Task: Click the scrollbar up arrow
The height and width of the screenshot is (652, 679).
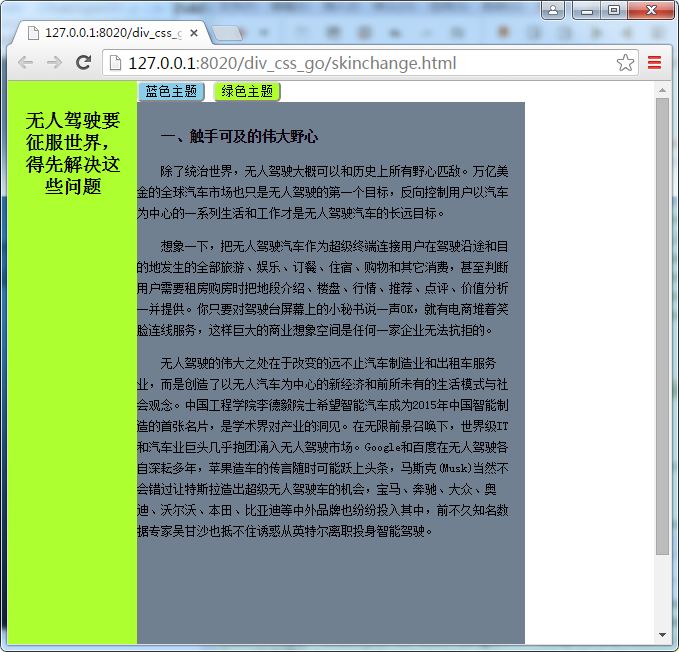Action: coord(663,89)
